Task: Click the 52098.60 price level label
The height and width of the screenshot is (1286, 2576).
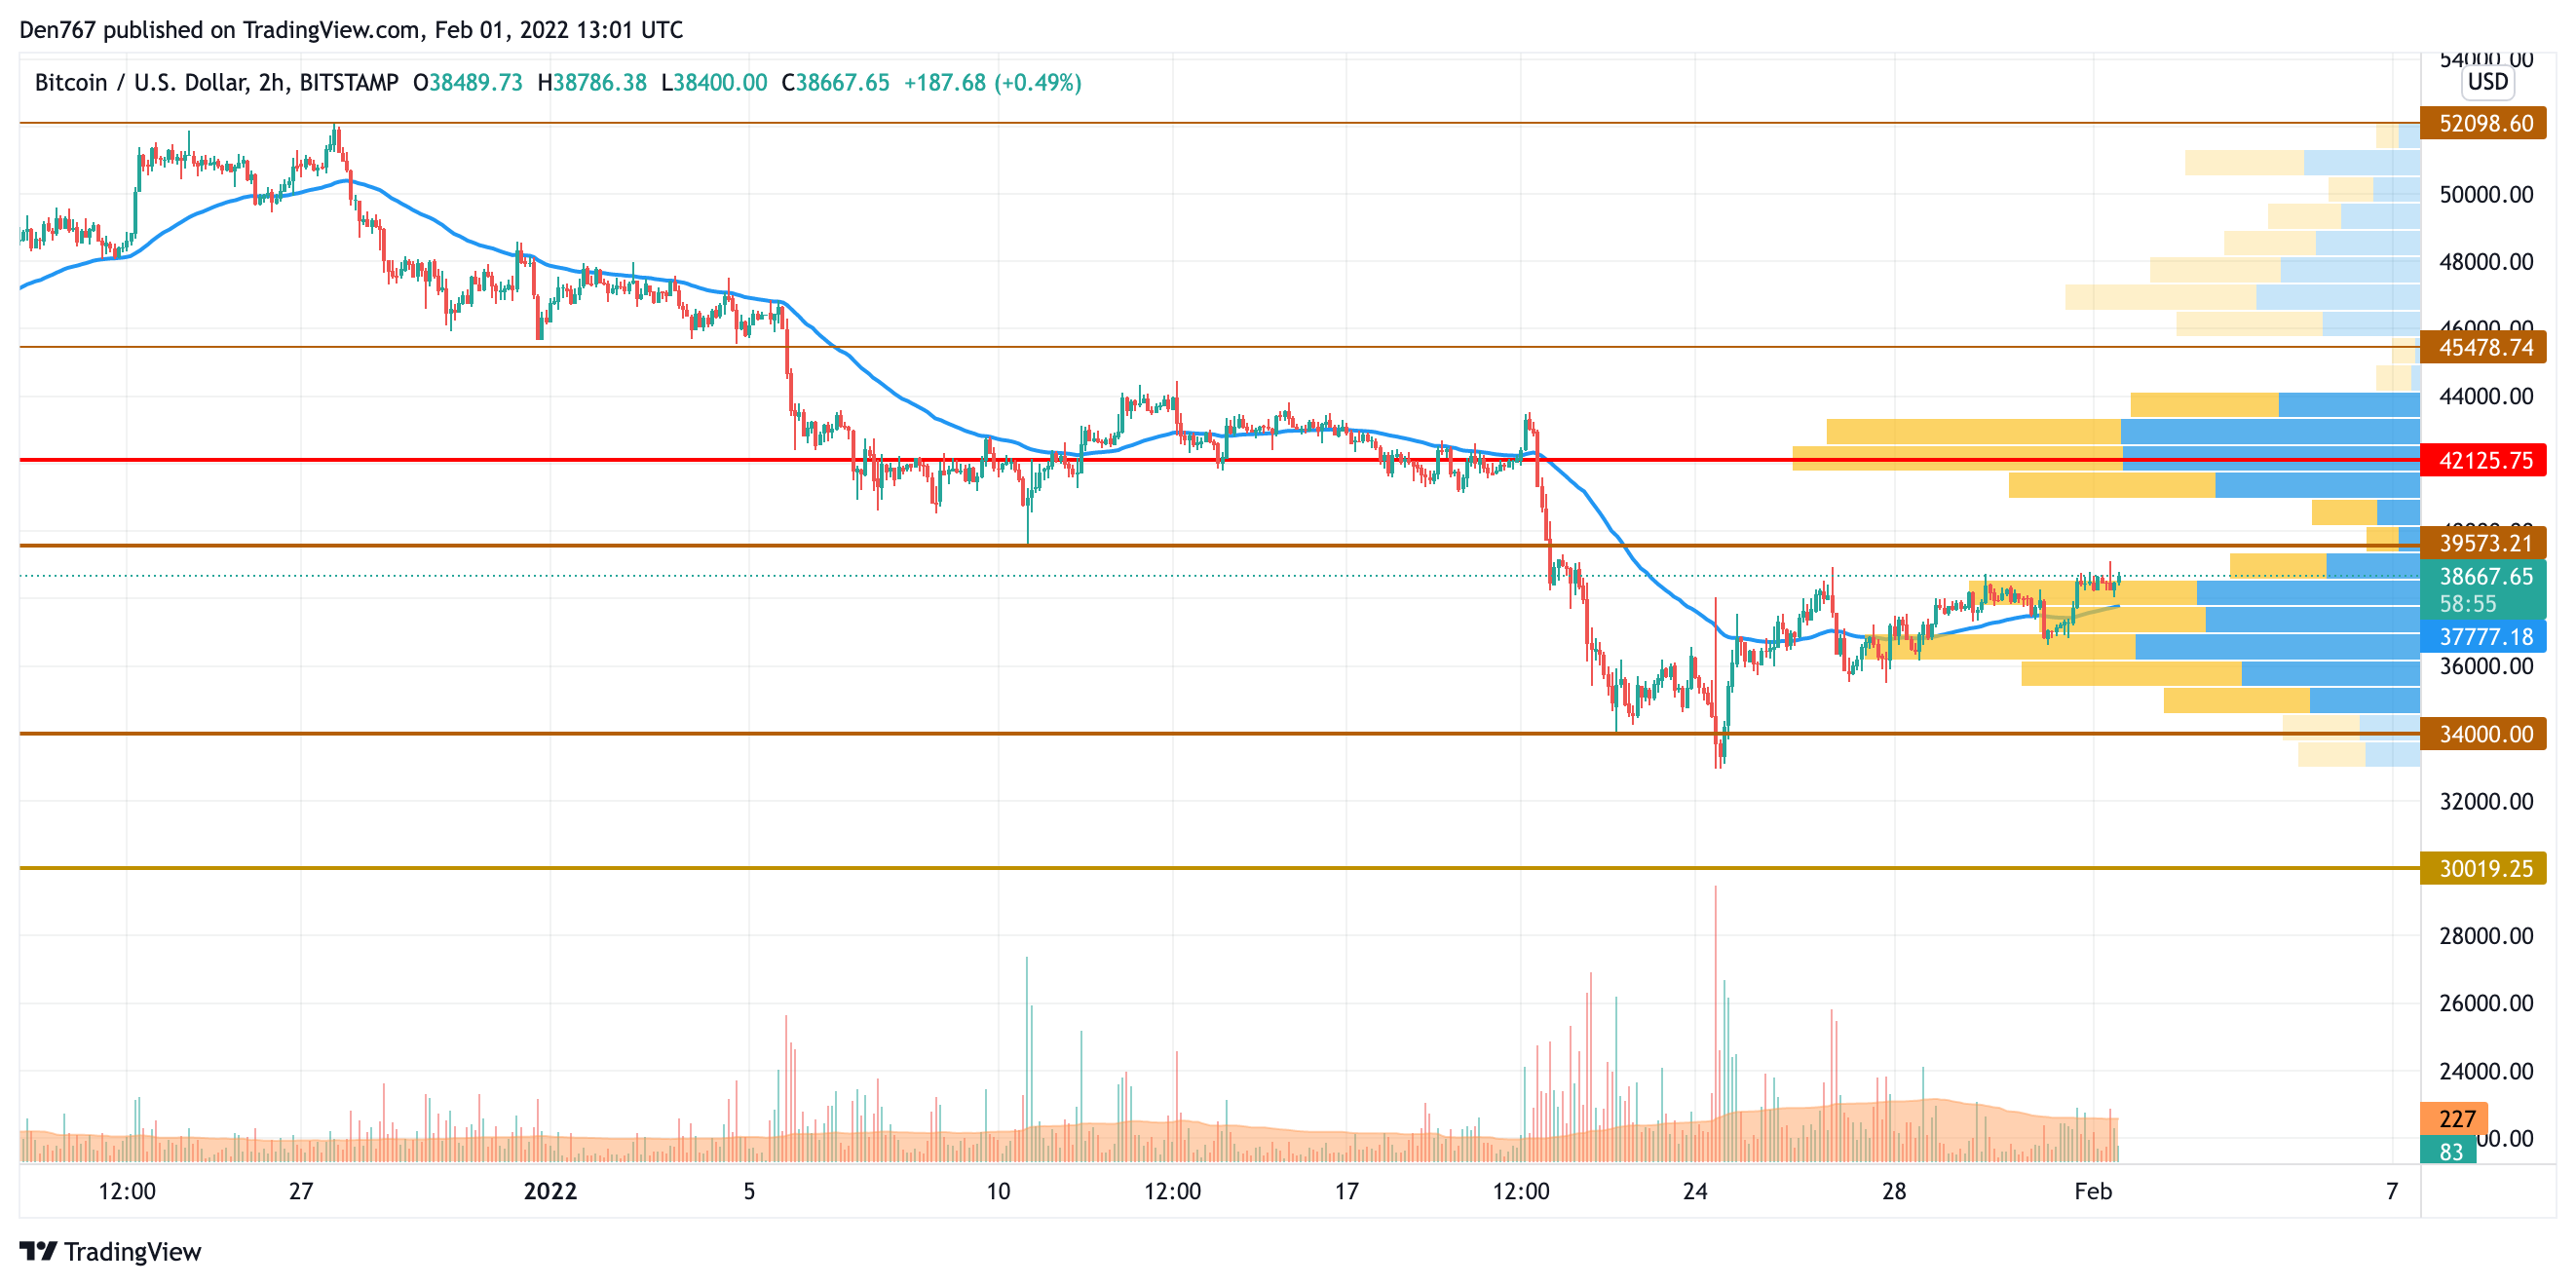Action: 2485,124
